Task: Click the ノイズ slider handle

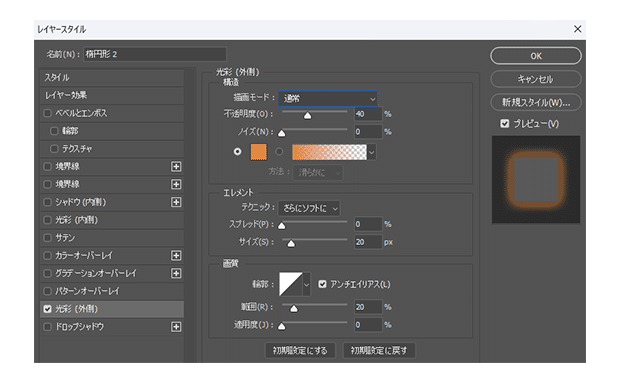Action: coord(282,133)
